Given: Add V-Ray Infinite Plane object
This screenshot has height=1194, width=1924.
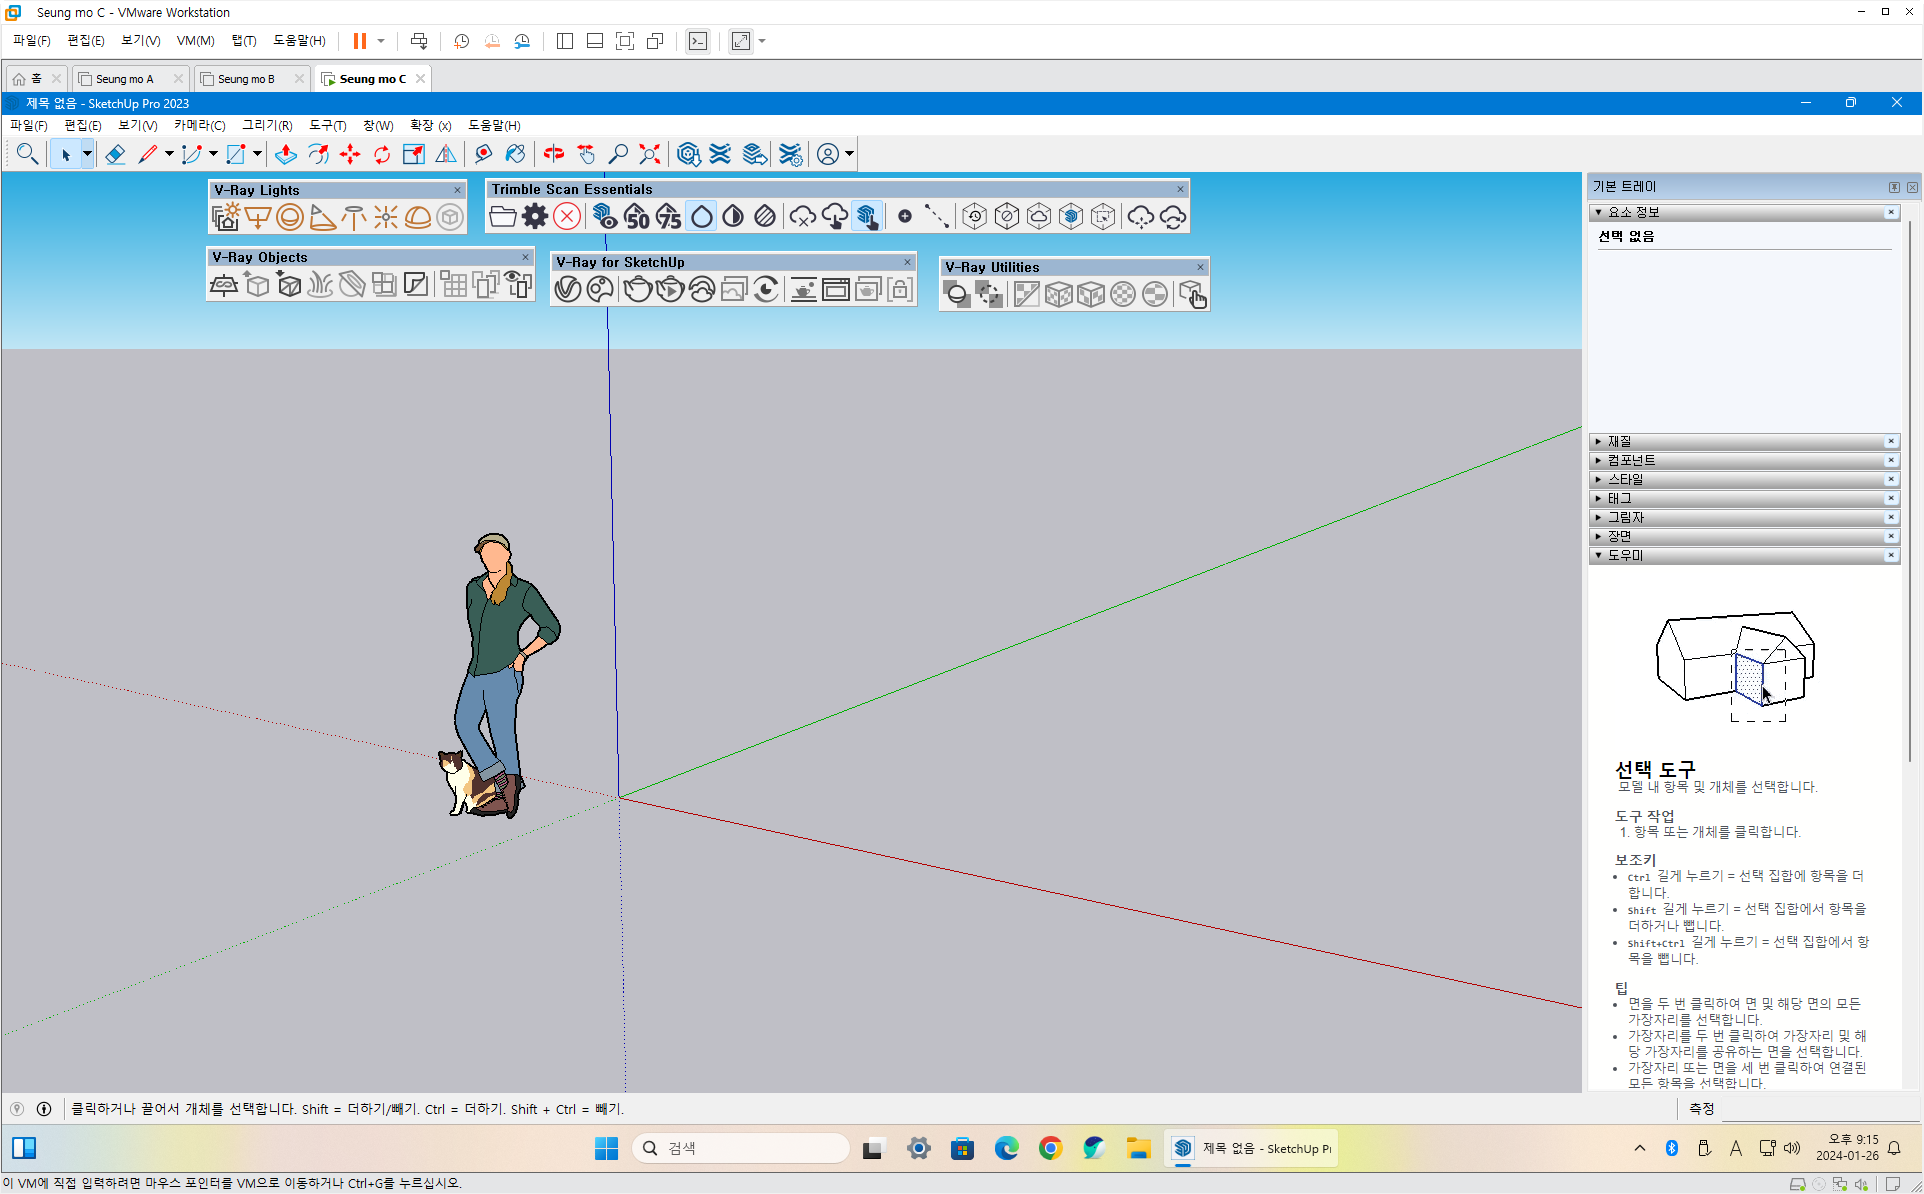Looking at the screenshot, I should click(x=223, y=285).
